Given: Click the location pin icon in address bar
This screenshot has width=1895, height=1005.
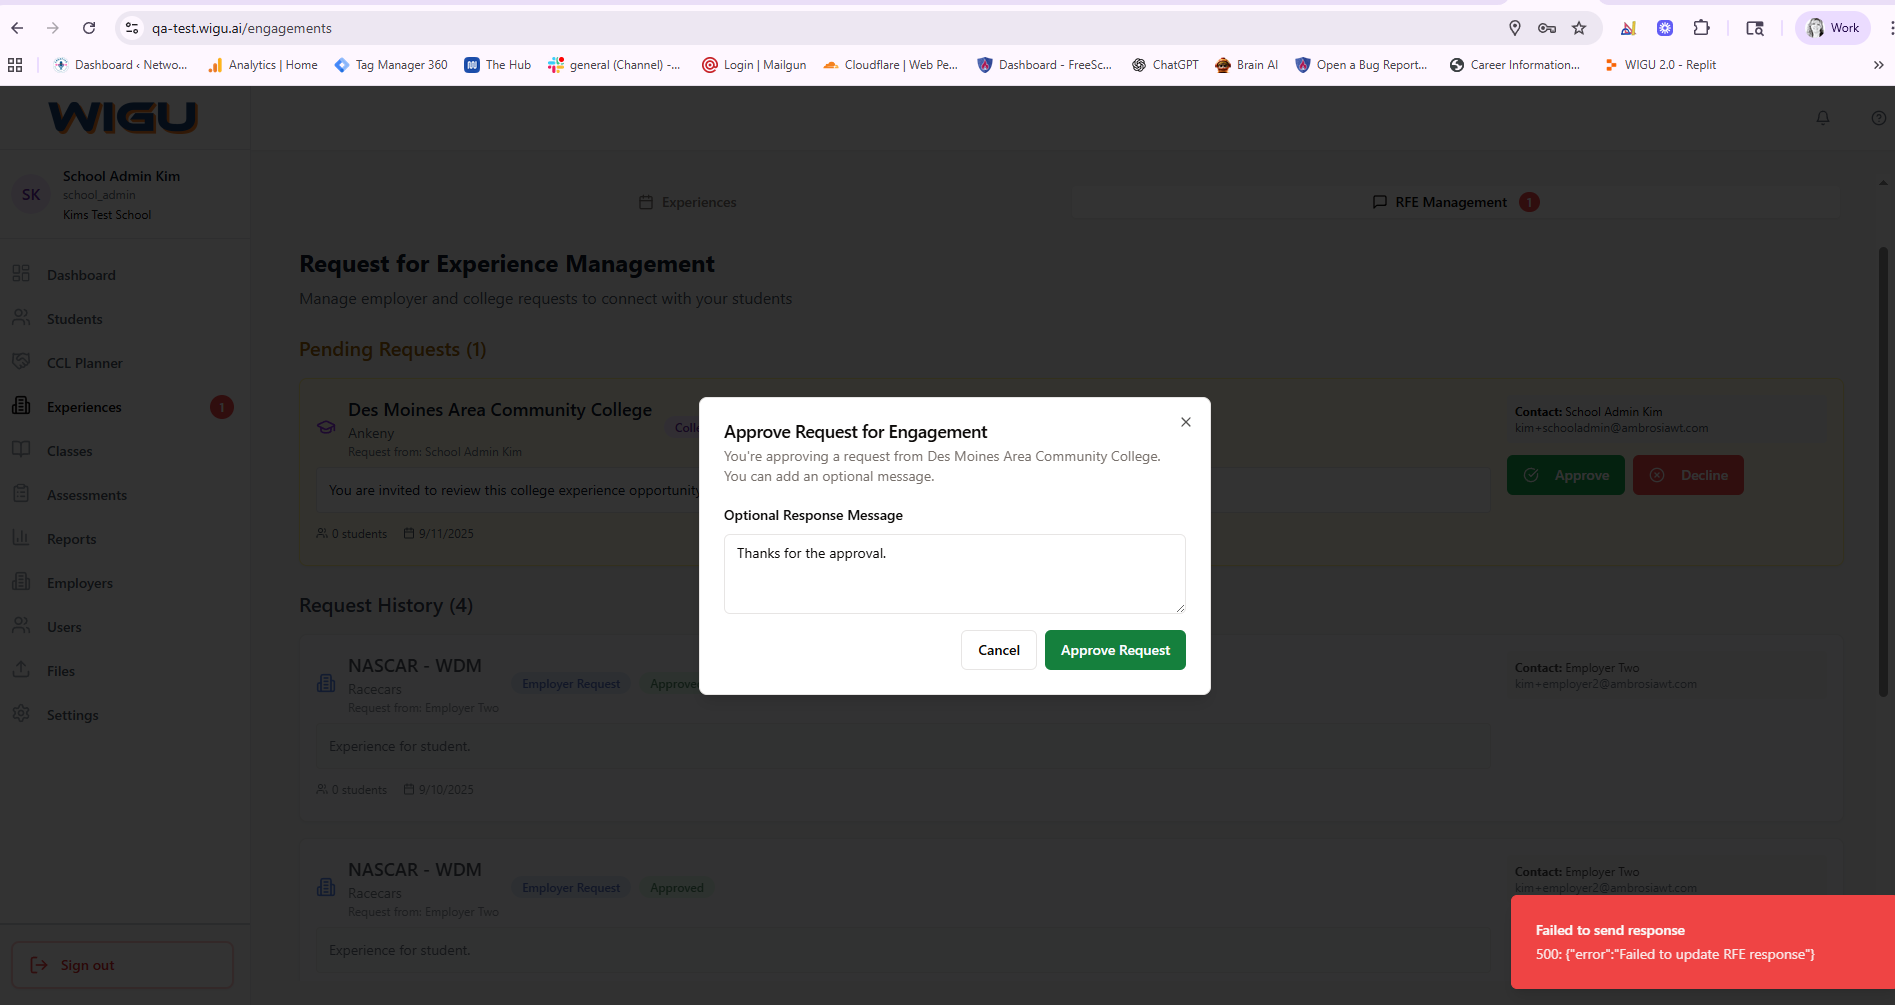Looking at the screenshot, I should [1514, 28].
